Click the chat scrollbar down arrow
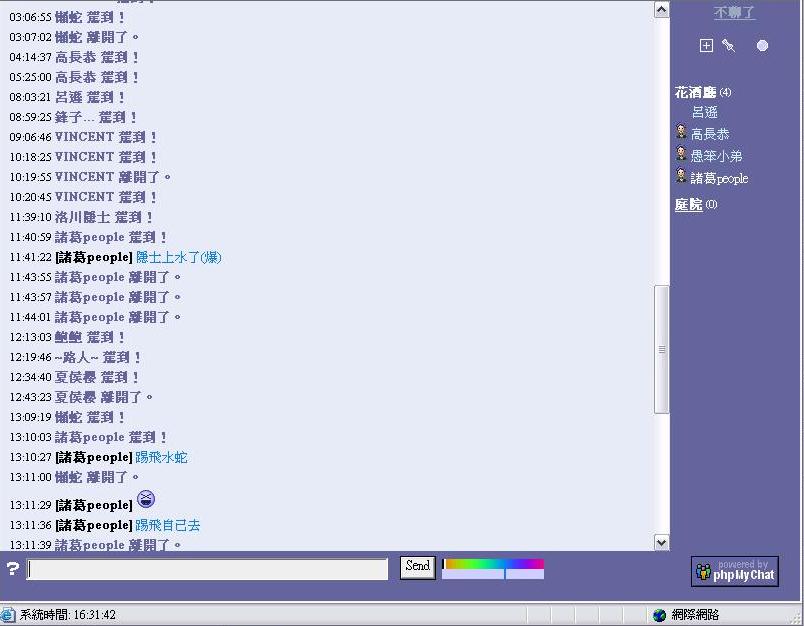 (x=661, y=542)
